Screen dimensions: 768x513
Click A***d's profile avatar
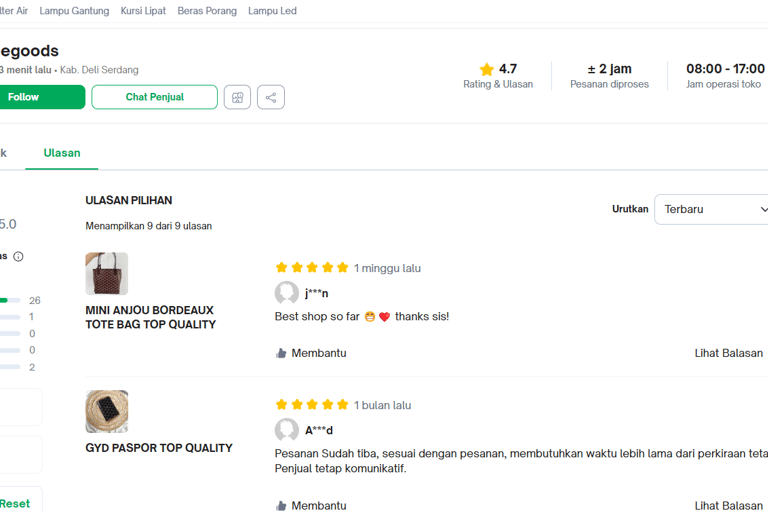pos(287,430)
